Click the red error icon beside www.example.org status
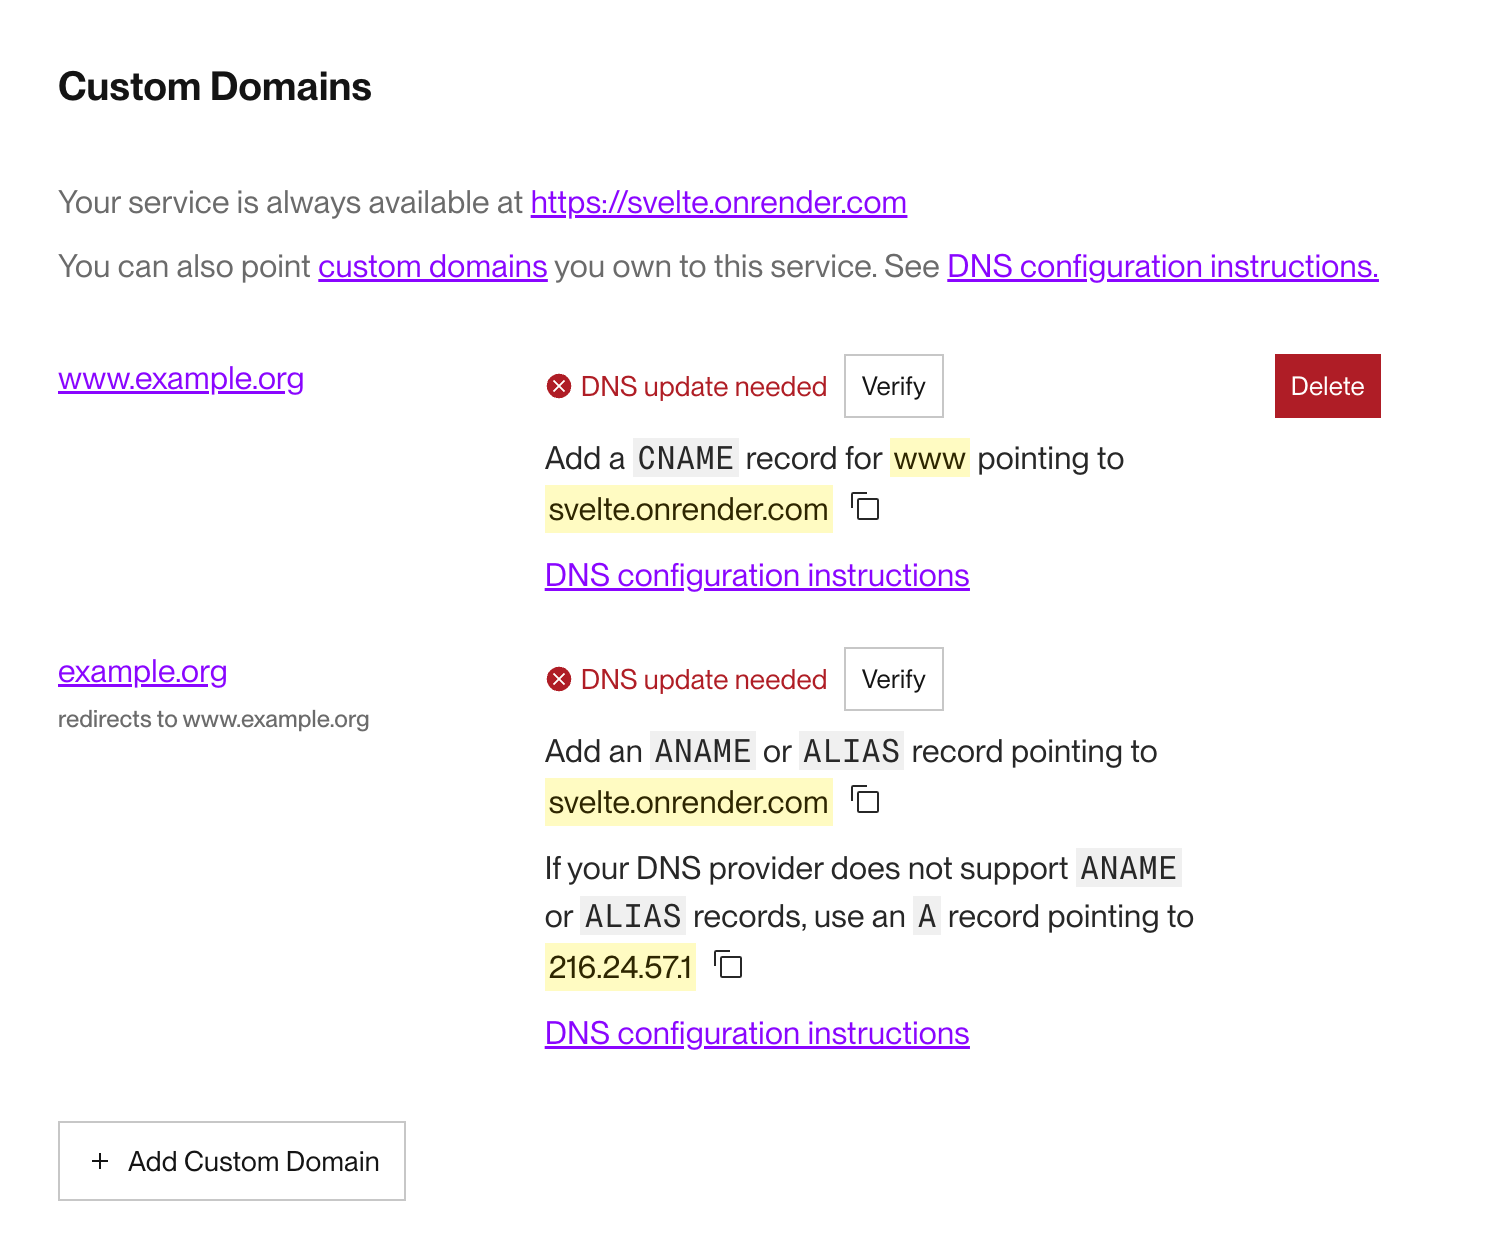This screenshot has height=1258, width=1496. pos(560,386)
